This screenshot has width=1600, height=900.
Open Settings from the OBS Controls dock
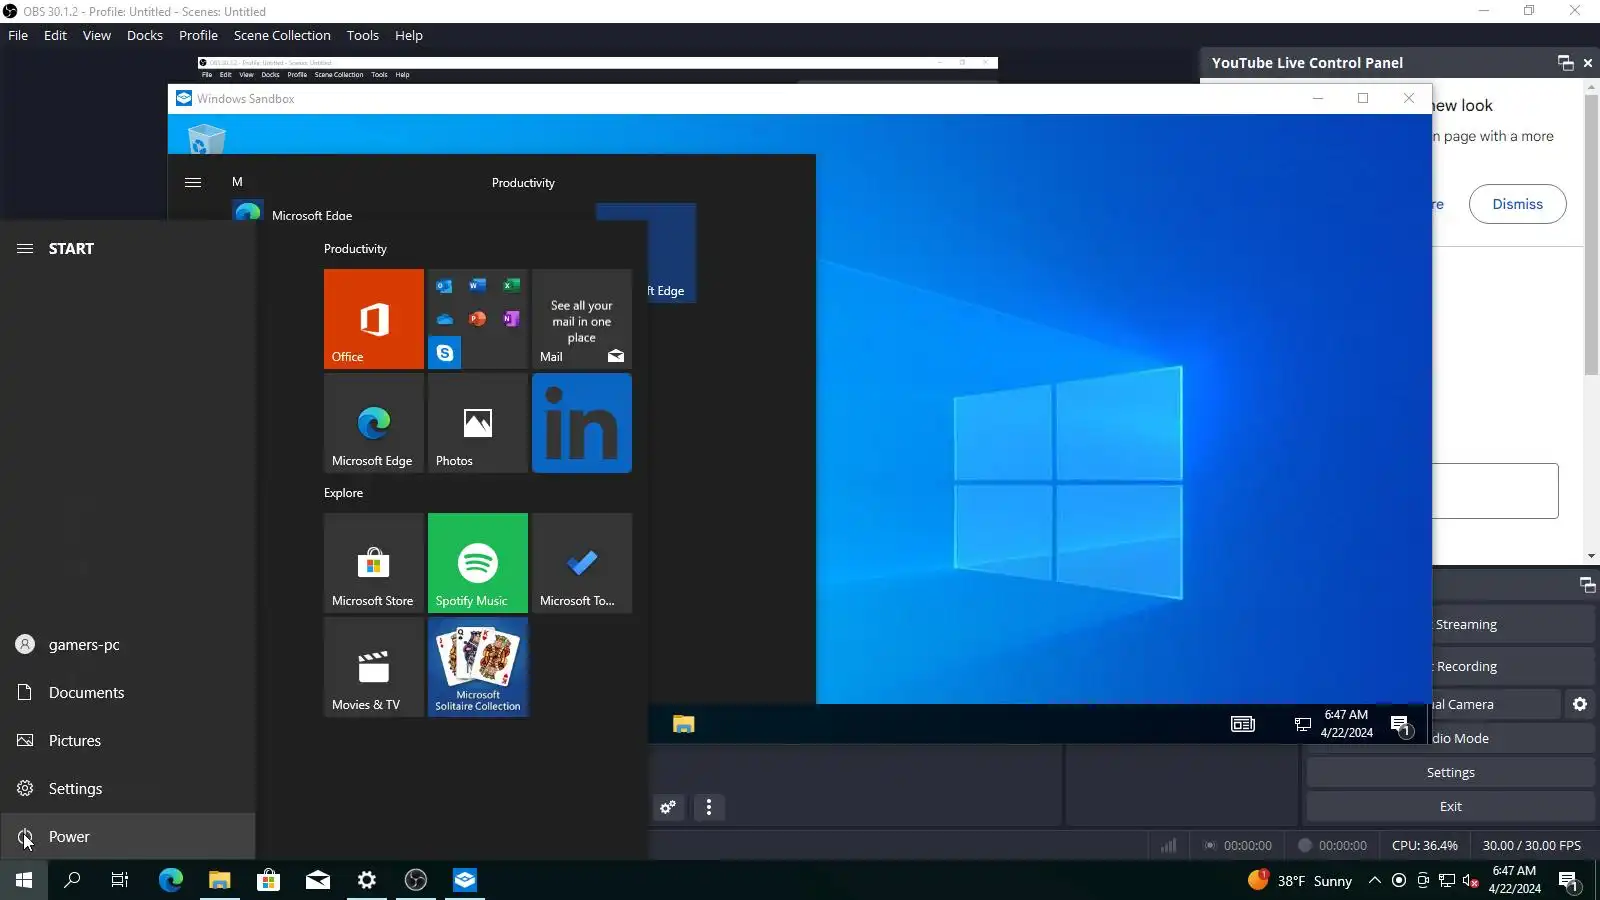[1450, 772]
